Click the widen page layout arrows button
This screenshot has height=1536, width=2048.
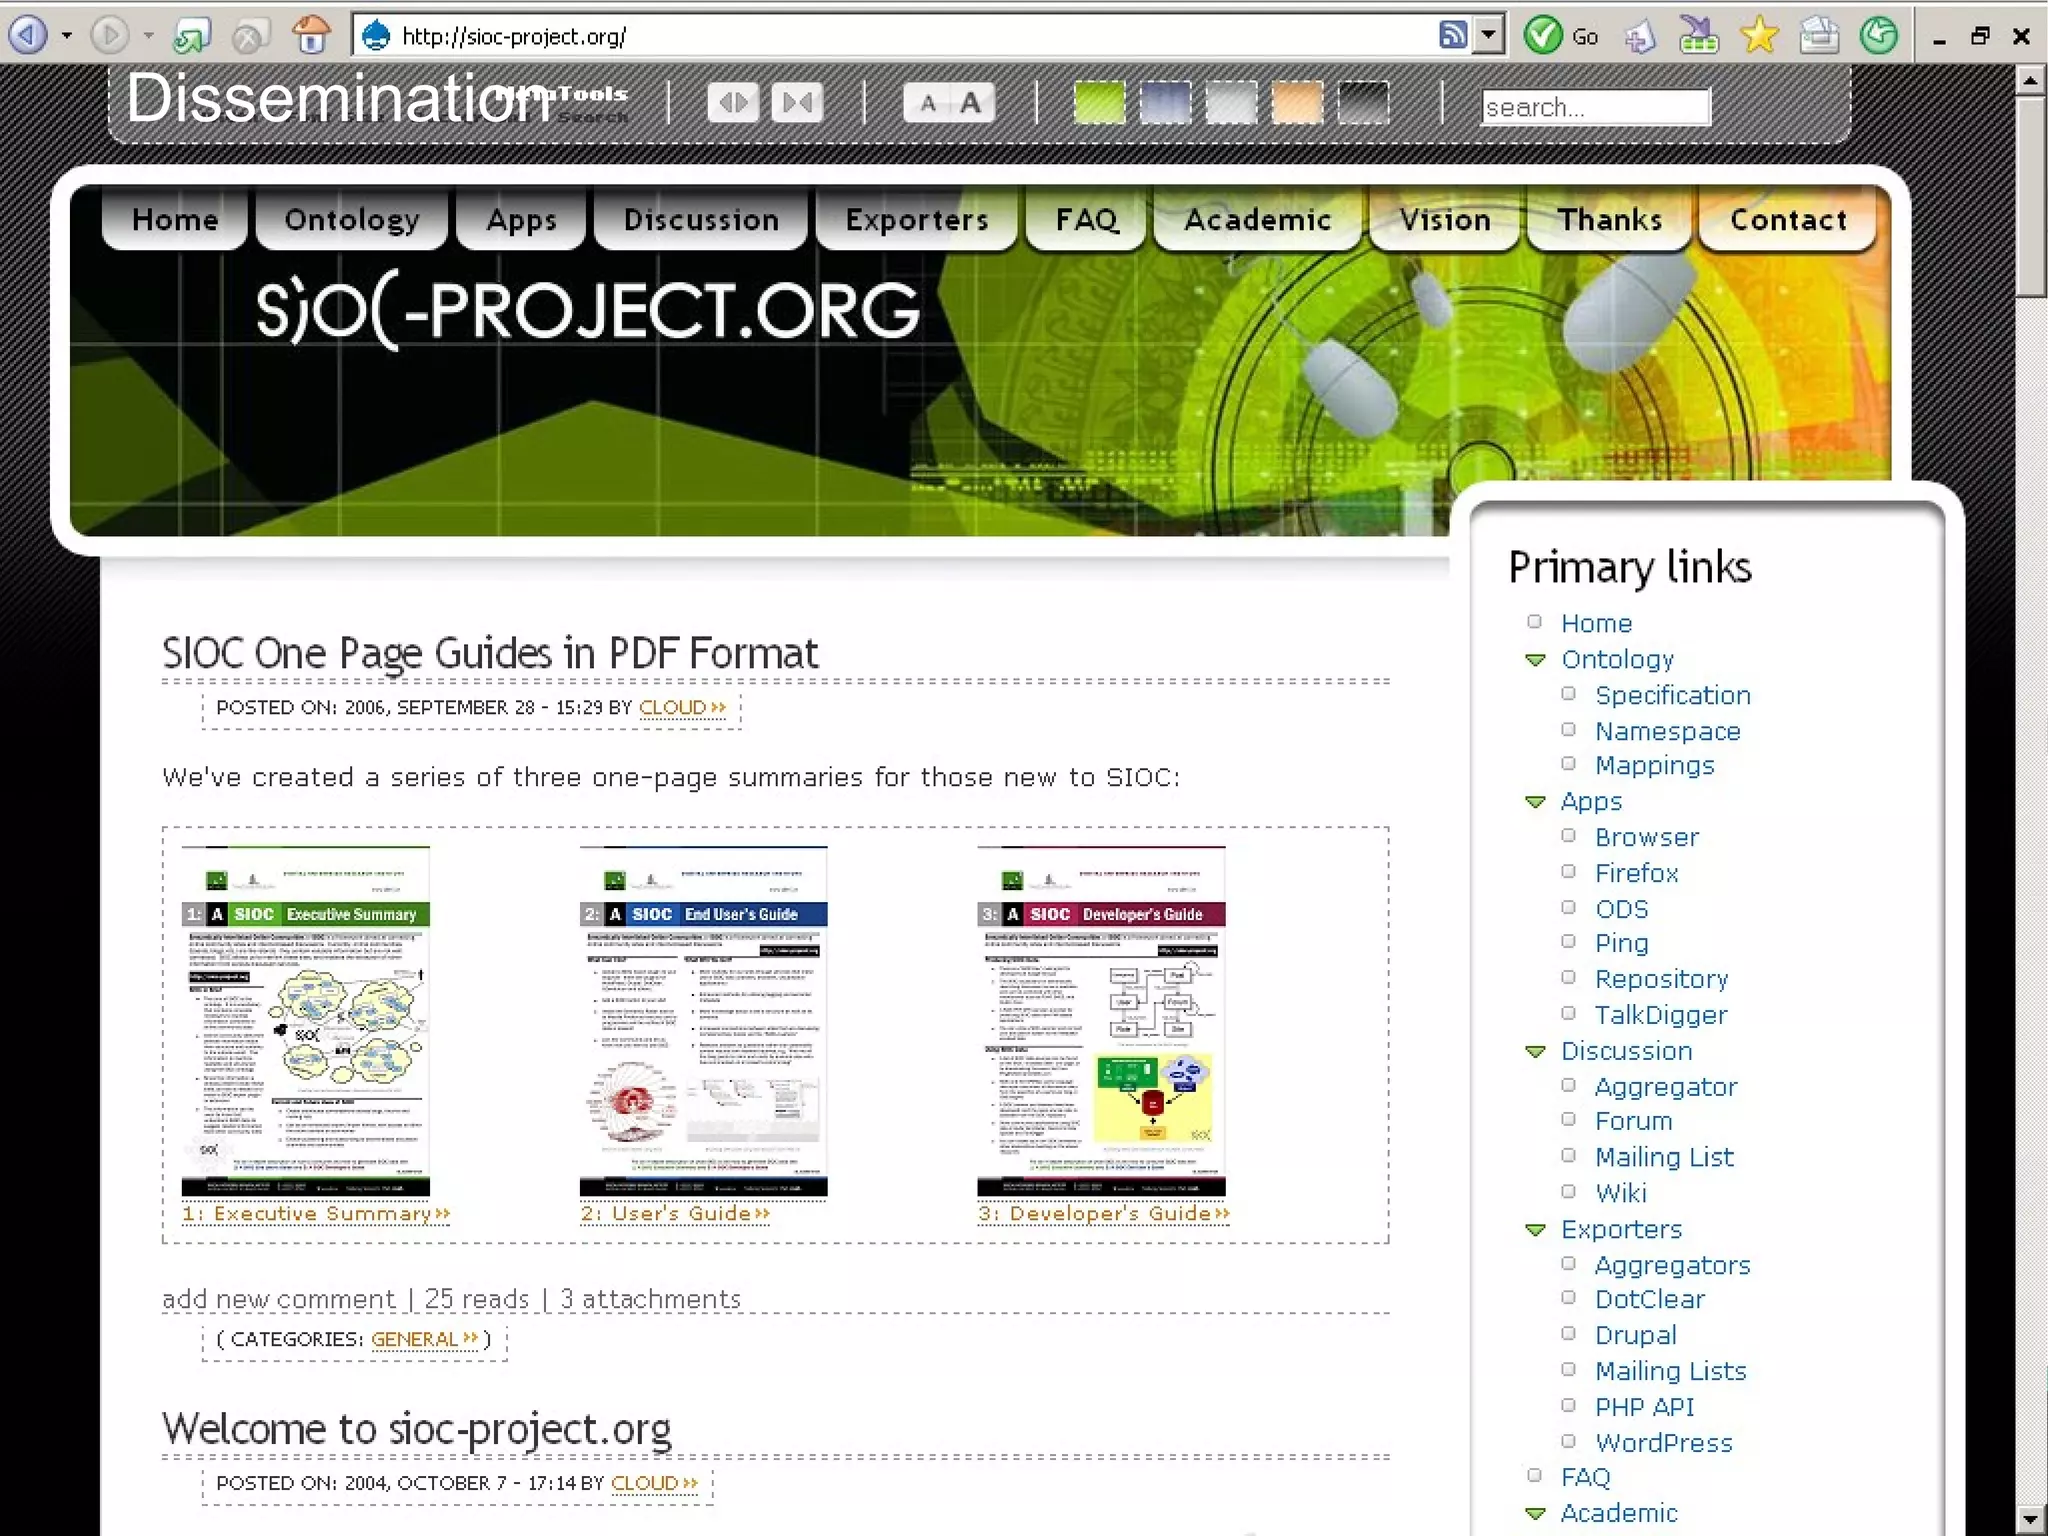[733, 103]
